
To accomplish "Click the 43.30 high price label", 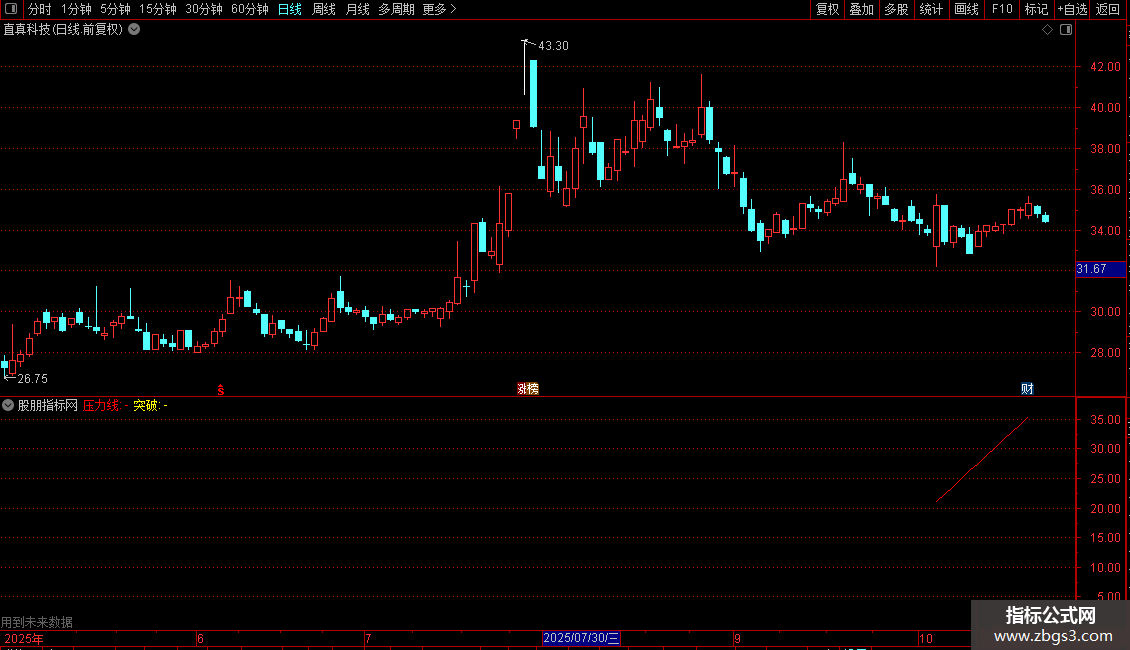I will click(553, 45).
